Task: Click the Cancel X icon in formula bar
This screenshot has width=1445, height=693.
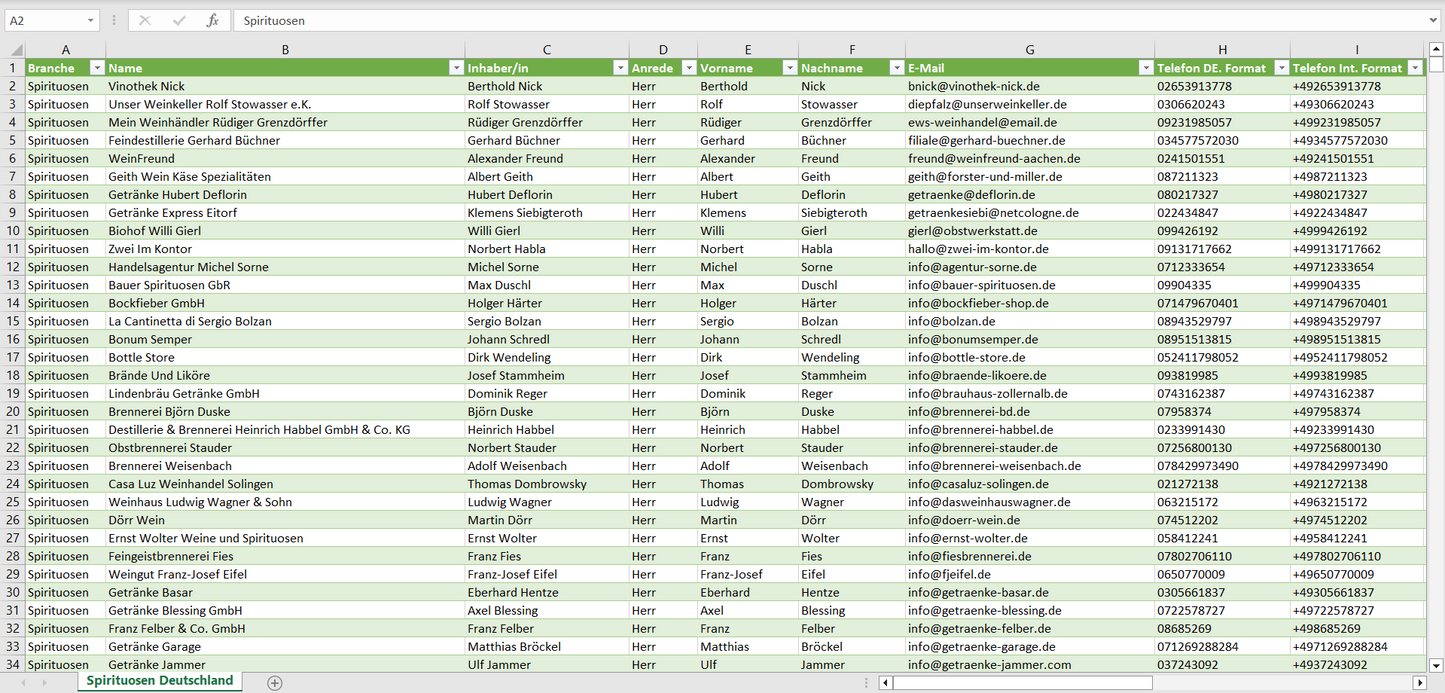Action: click(x=145, y=20)
